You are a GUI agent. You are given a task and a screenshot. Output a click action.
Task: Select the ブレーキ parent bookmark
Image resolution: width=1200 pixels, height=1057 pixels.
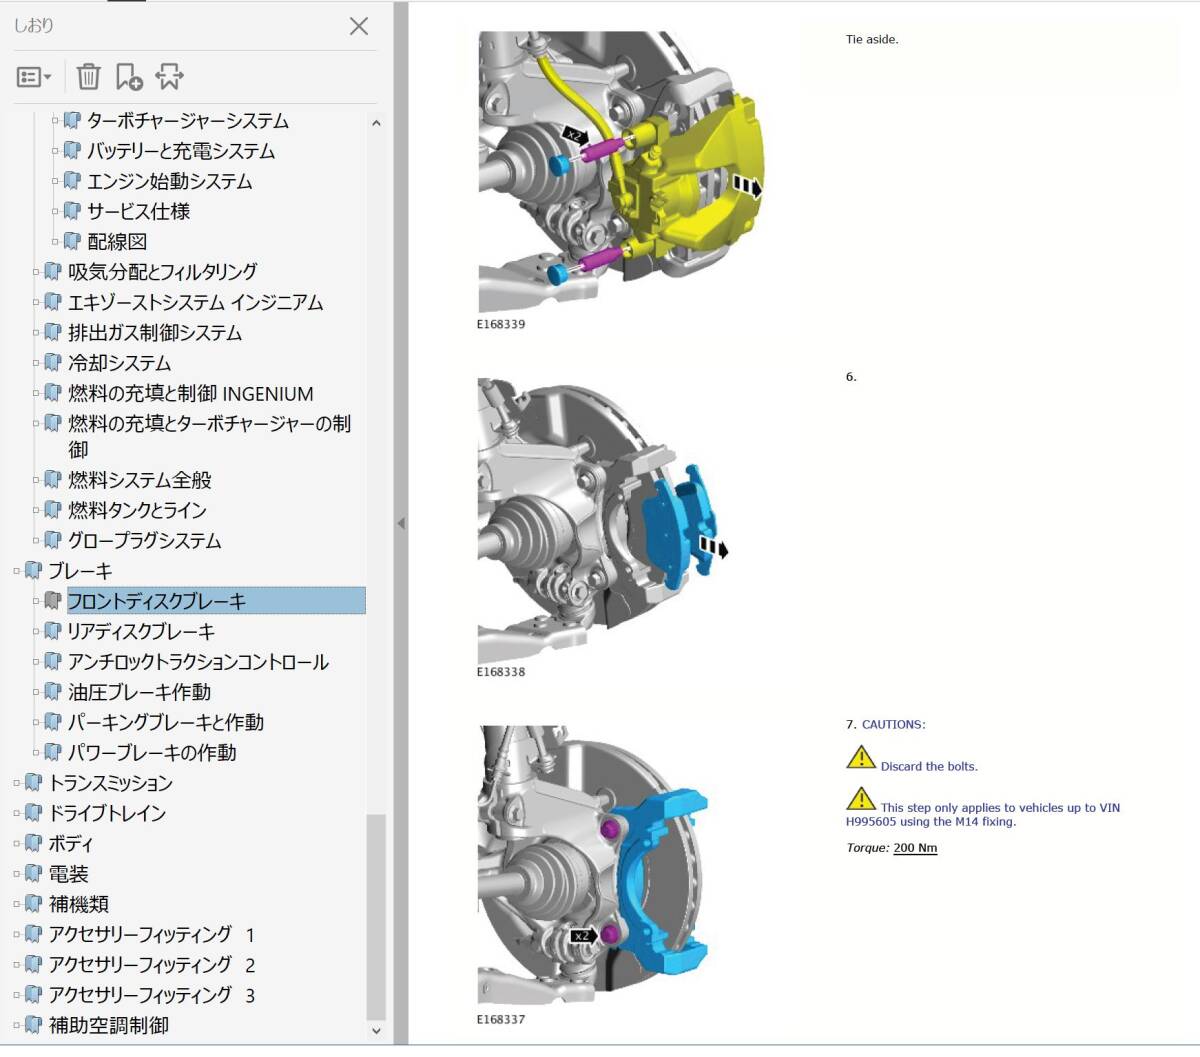(x=80, y=571)
